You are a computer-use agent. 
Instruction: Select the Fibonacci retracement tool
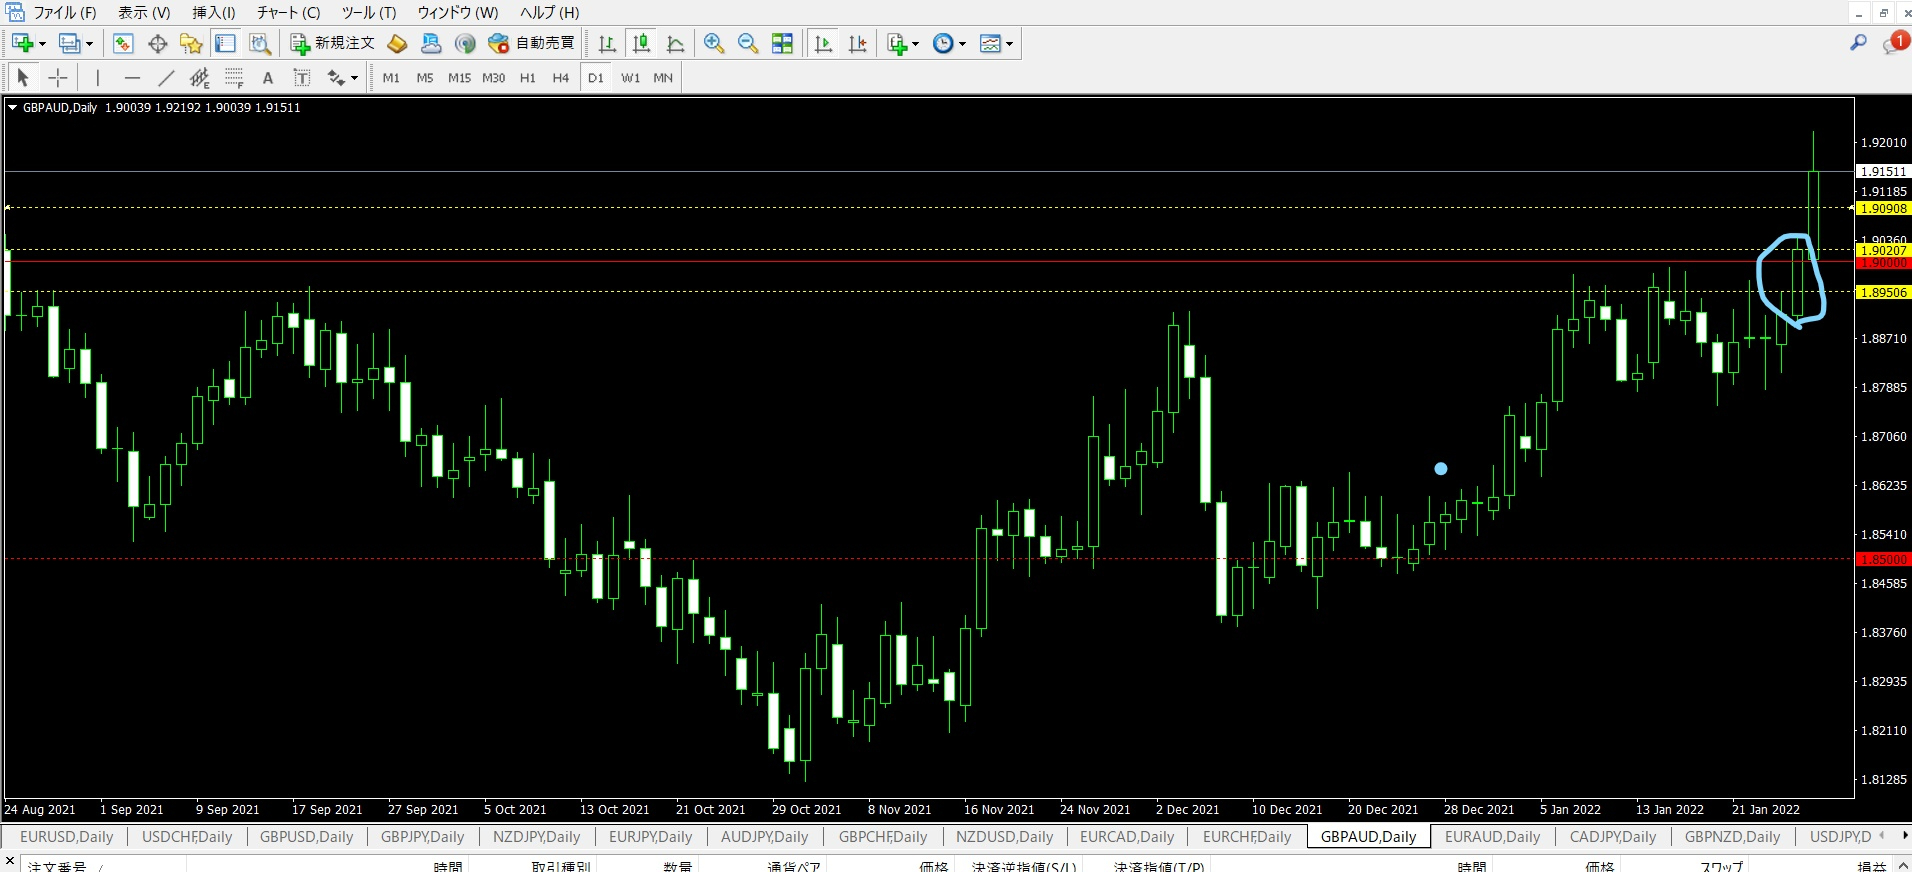pos(234,78)
